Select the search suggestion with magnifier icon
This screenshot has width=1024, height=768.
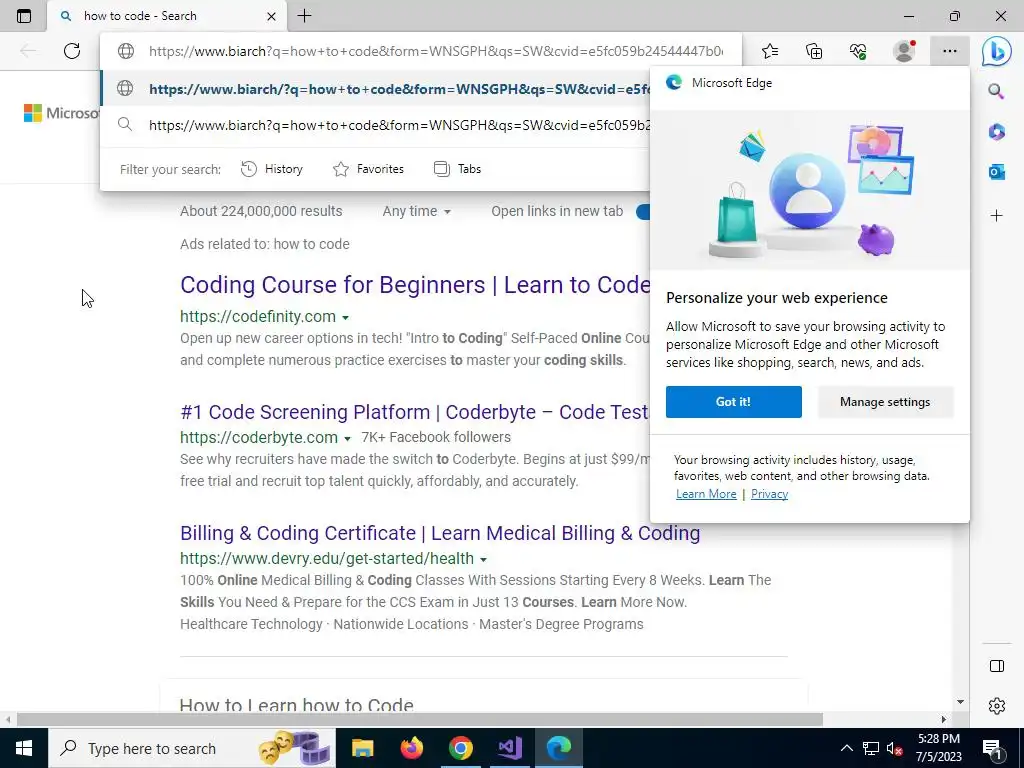tap(376, 125)
